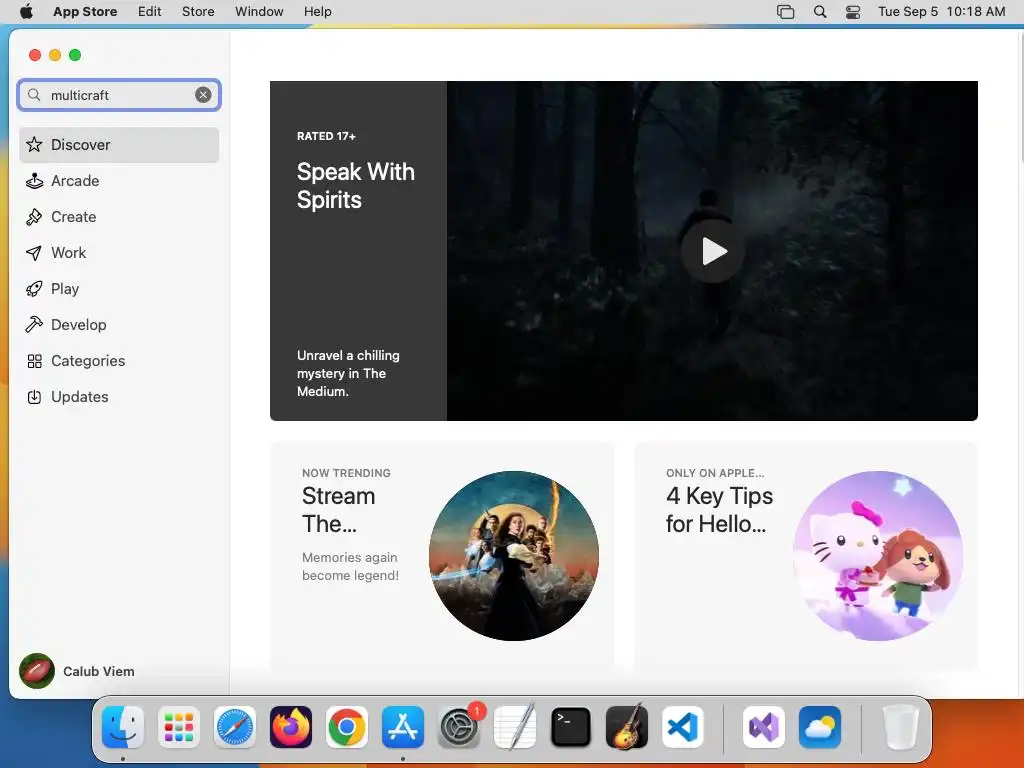Open the Help menu

point(317,12)
